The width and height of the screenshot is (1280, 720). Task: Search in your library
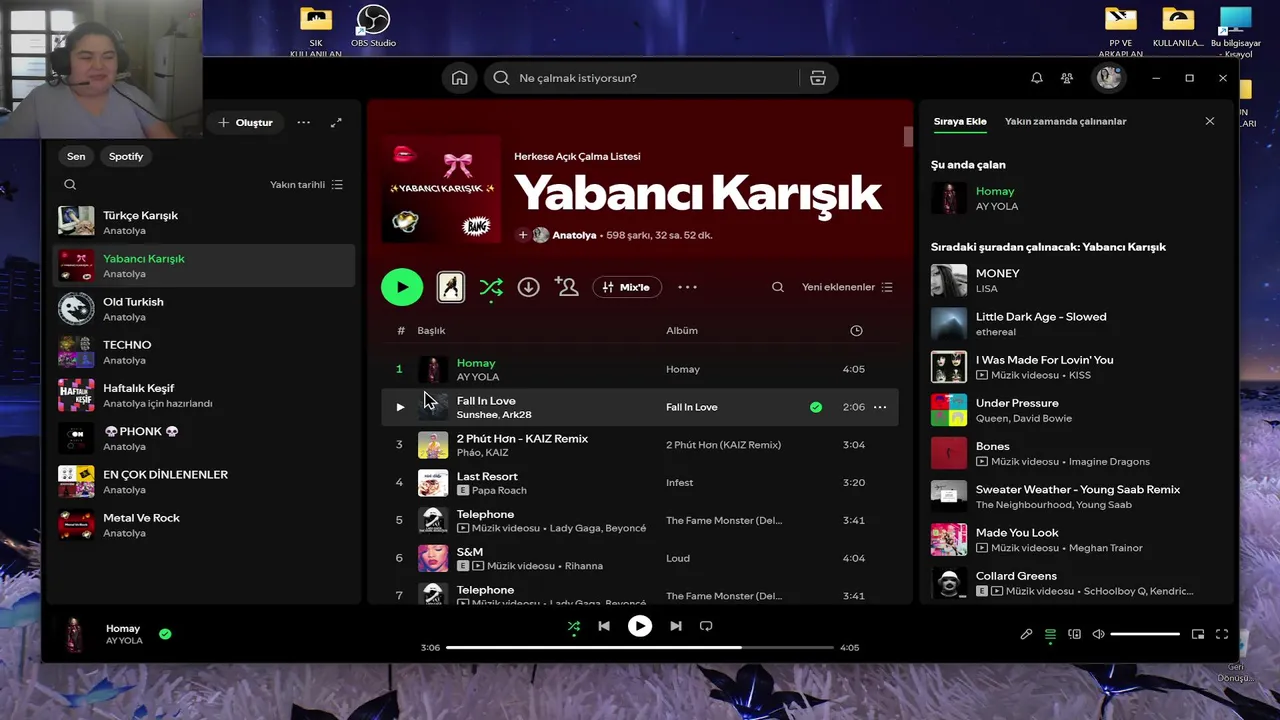(70, 184)
